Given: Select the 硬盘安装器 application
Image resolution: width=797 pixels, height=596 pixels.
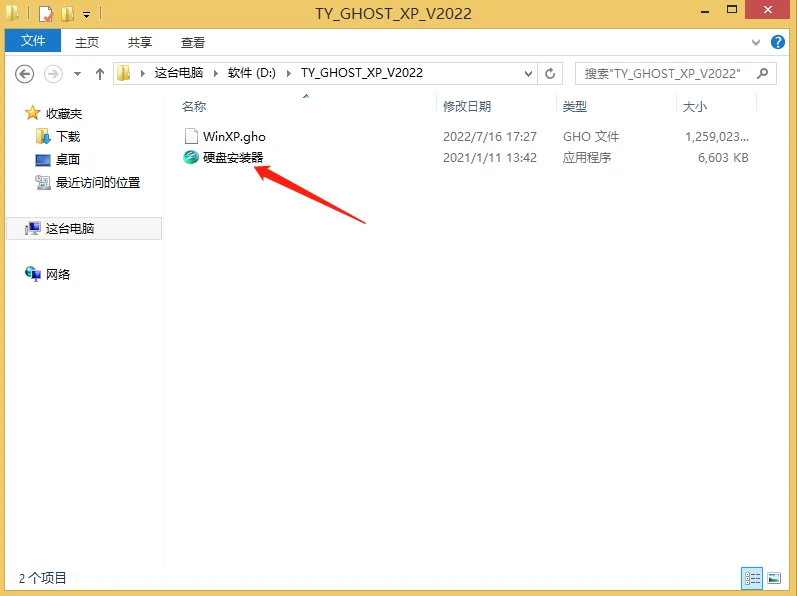Looking at the screenshot, I should [233, 158].
